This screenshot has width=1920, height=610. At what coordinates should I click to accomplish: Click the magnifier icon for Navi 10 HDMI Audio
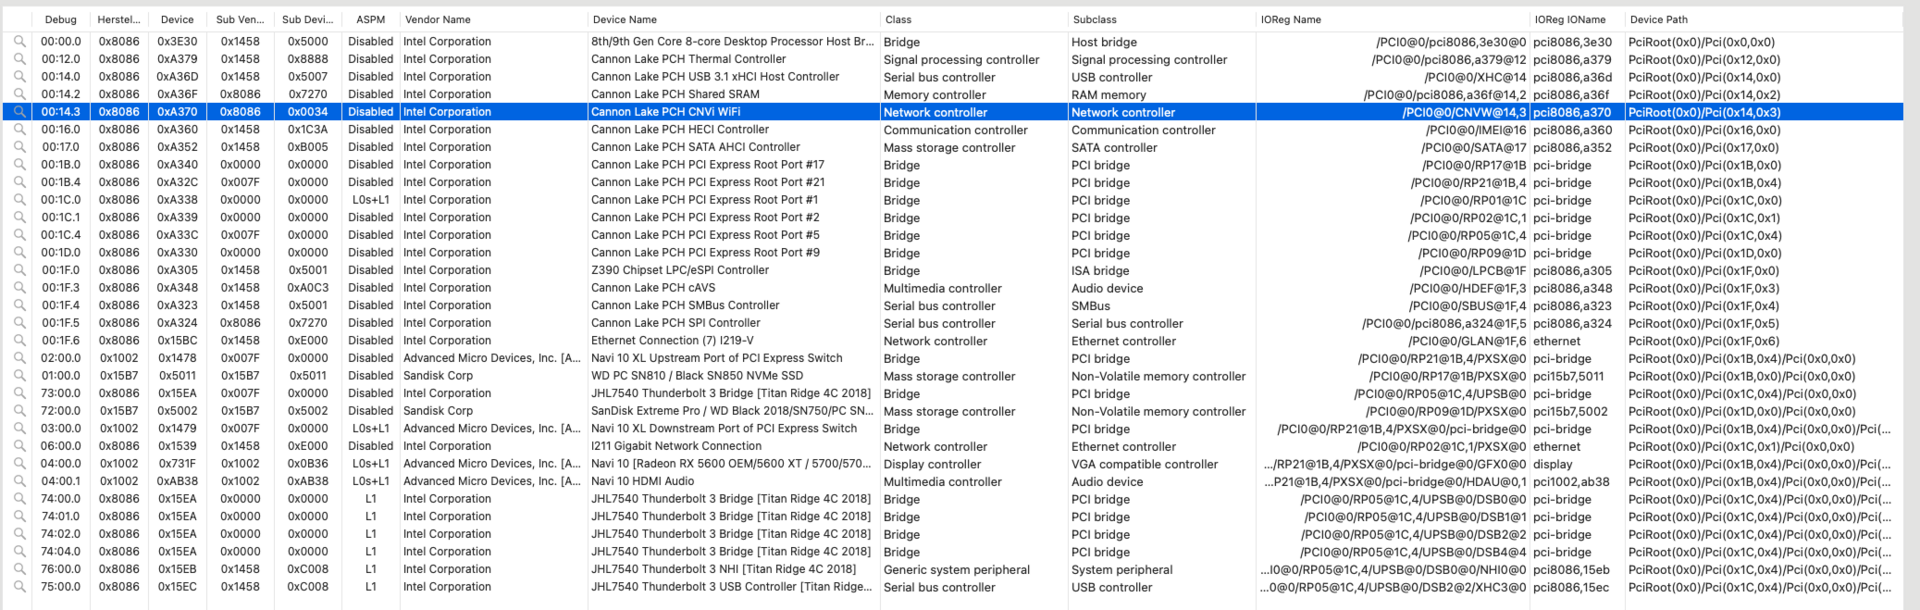(19, 481)
